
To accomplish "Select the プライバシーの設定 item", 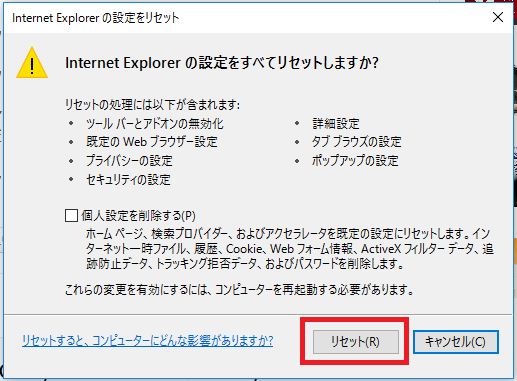I will click(x=129, y=161).
